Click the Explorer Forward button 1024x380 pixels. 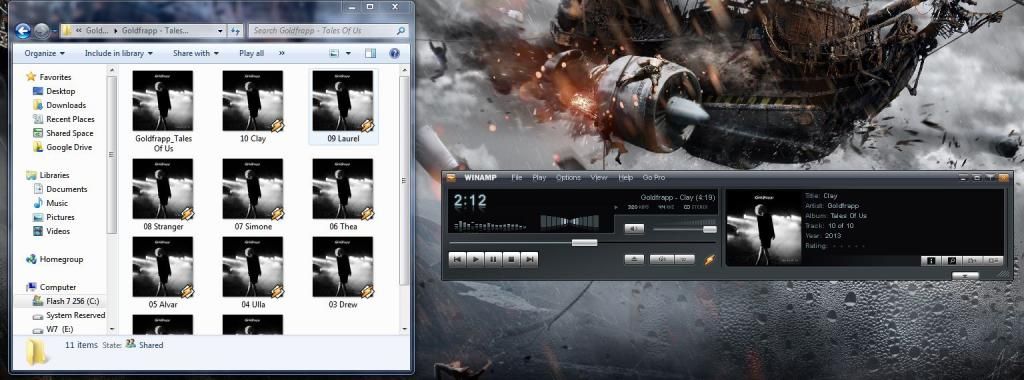coord(42,30)
